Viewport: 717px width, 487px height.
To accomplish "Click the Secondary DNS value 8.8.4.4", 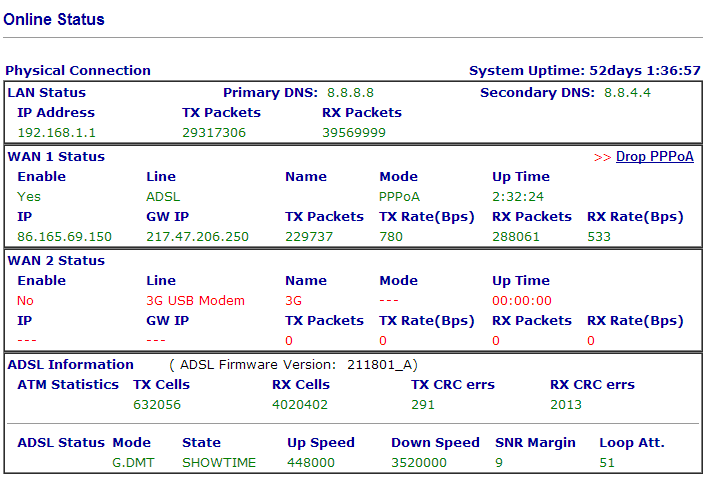I will point(627,93).
